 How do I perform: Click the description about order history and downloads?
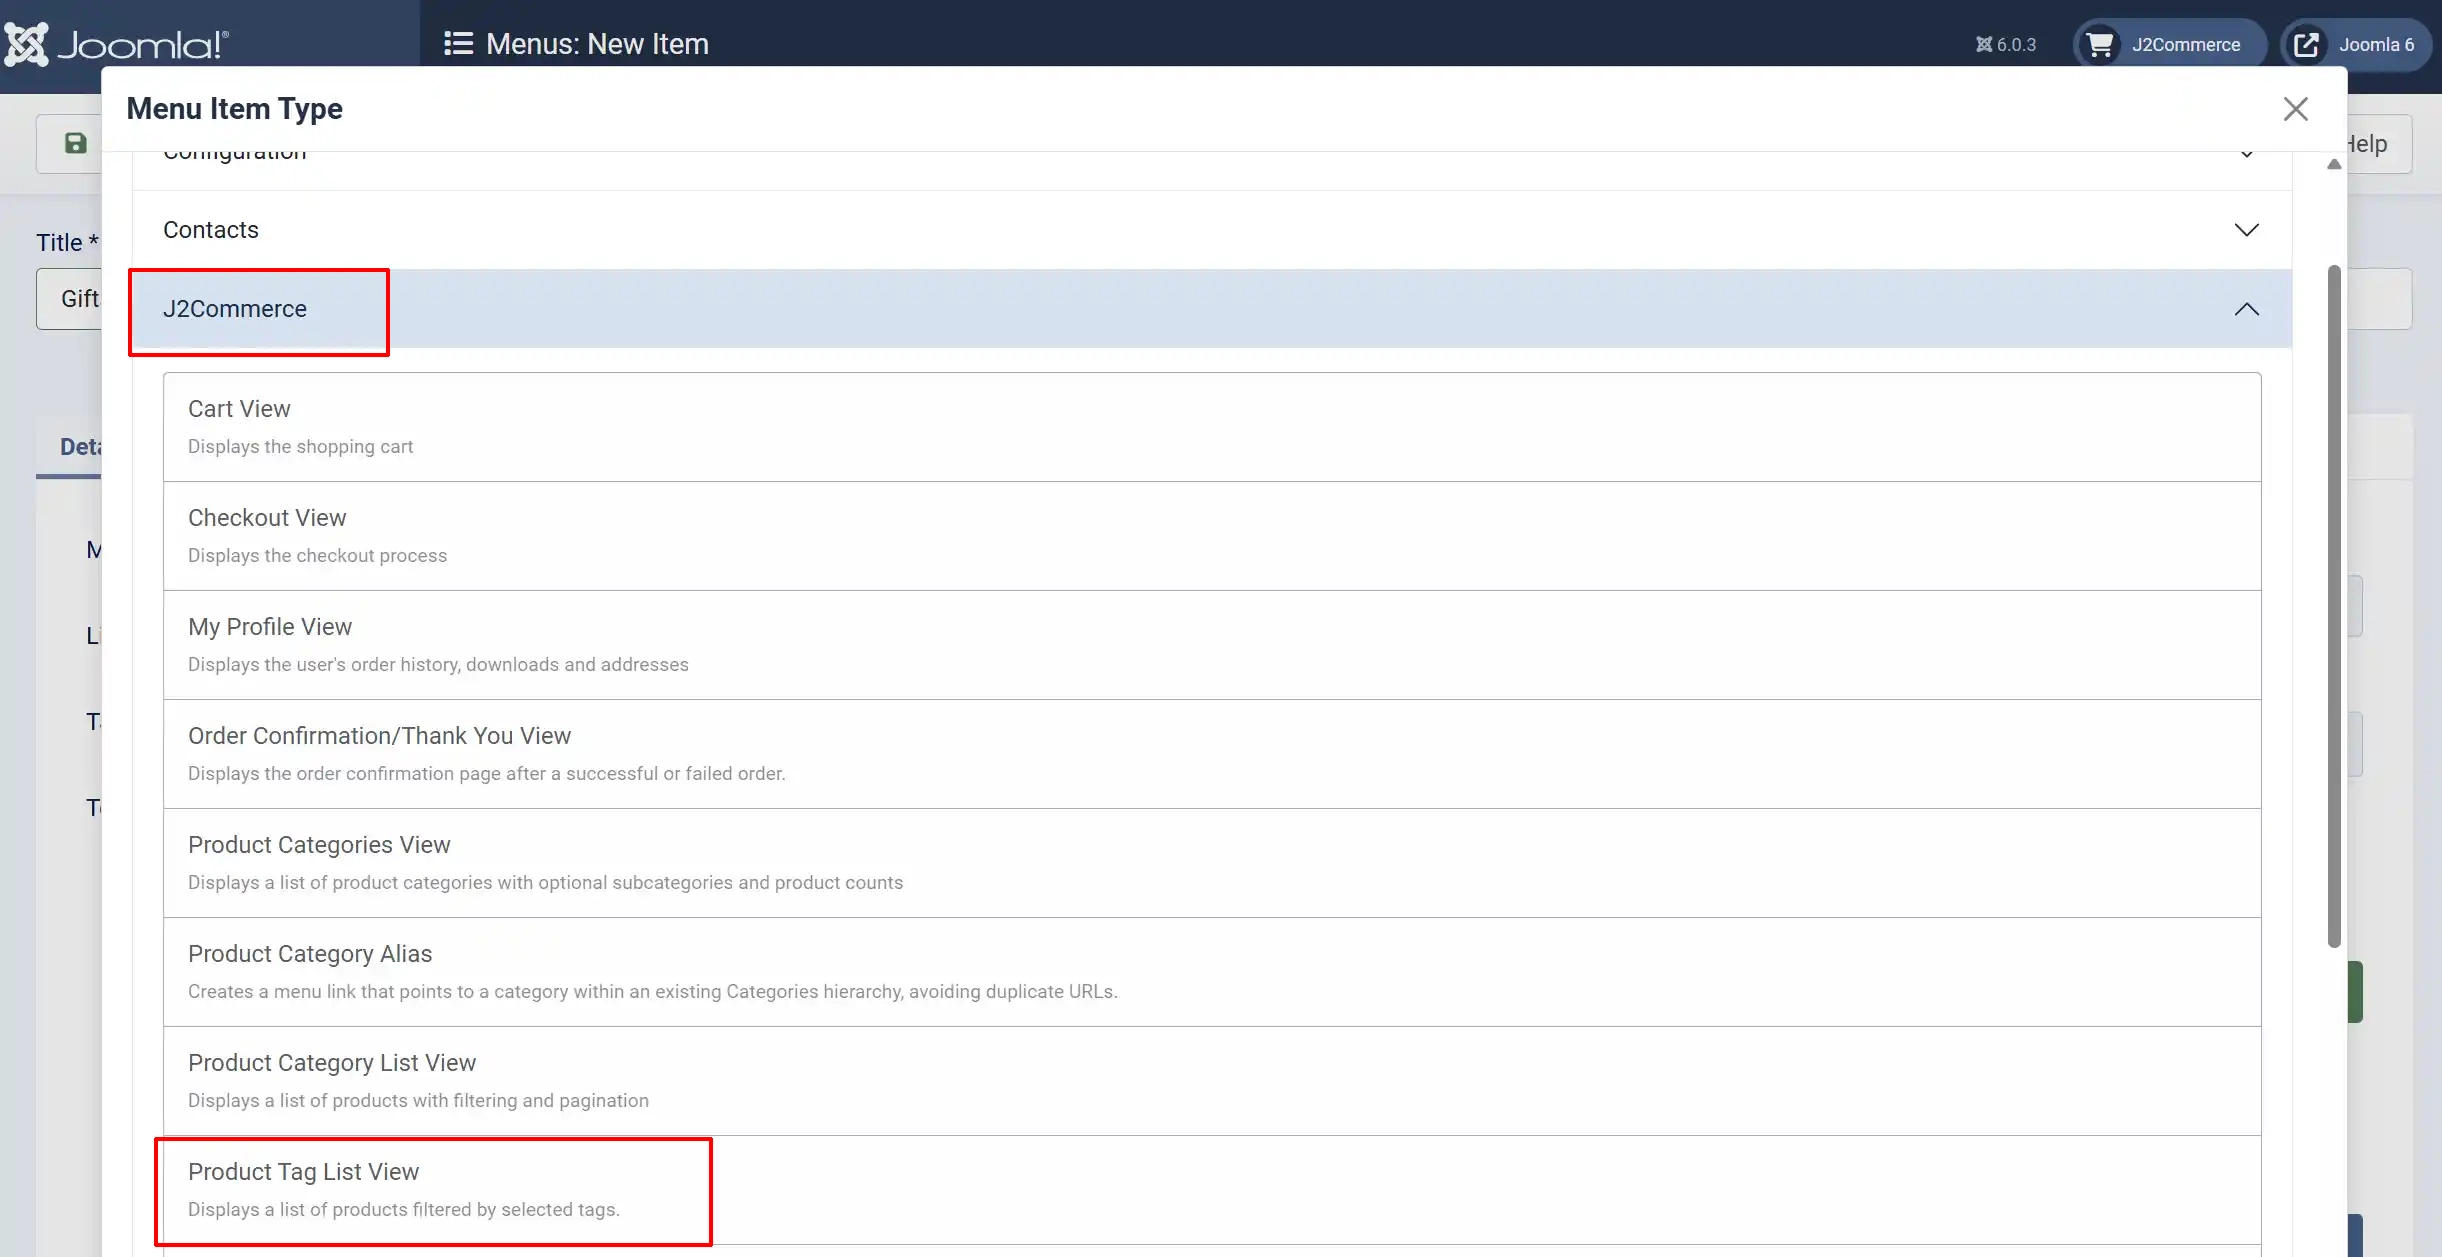tap(438, 665)
